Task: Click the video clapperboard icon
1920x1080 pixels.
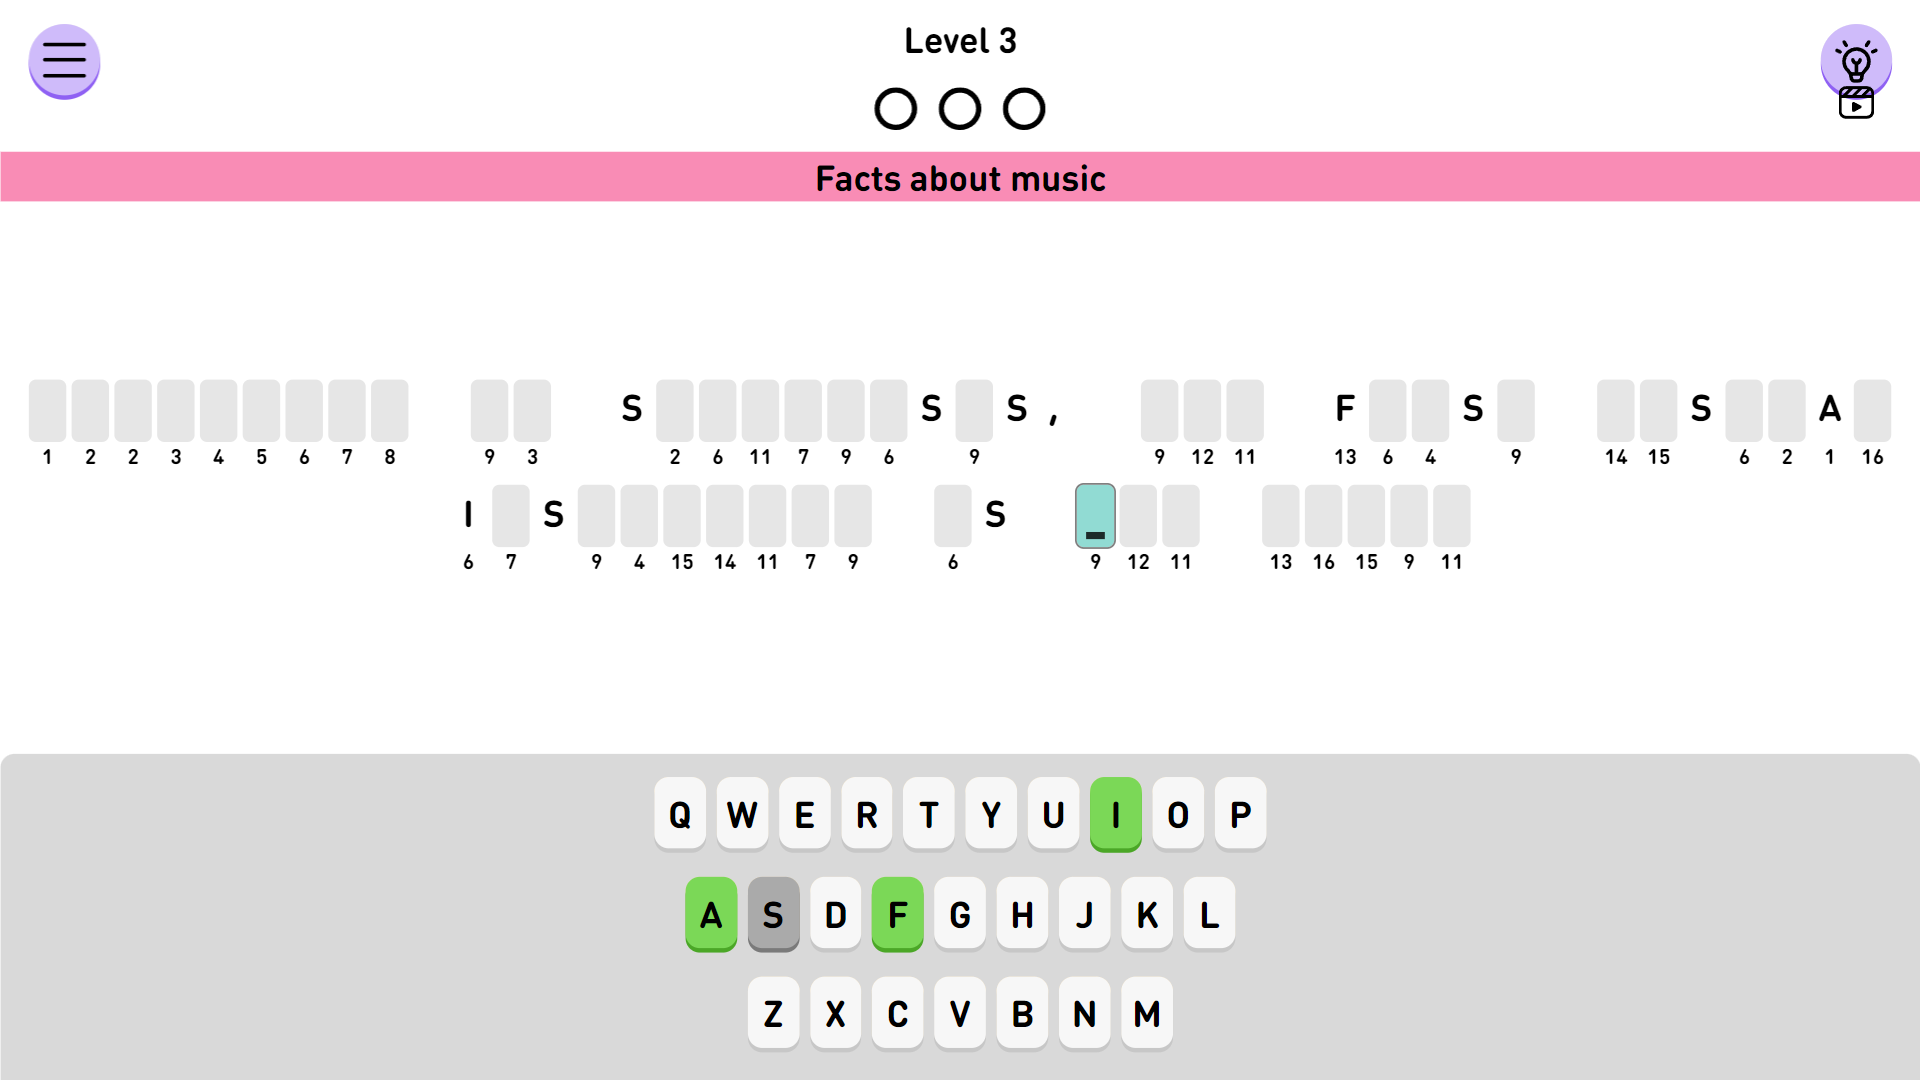Action: coord(1856,104)
